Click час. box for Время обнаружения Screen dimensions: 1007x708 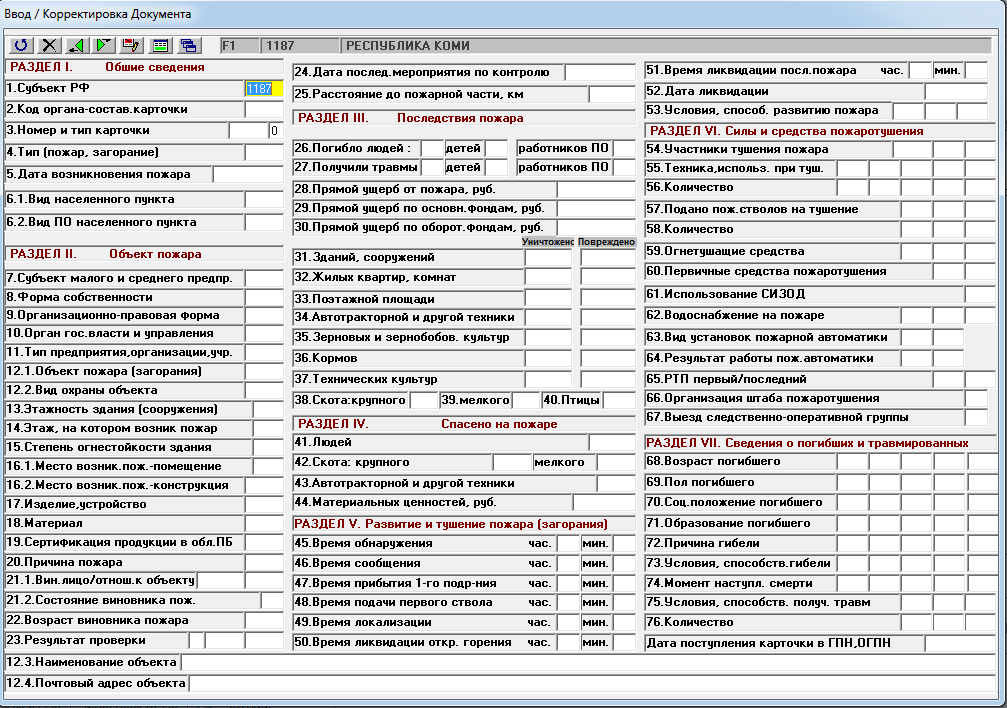coord(568,544)
